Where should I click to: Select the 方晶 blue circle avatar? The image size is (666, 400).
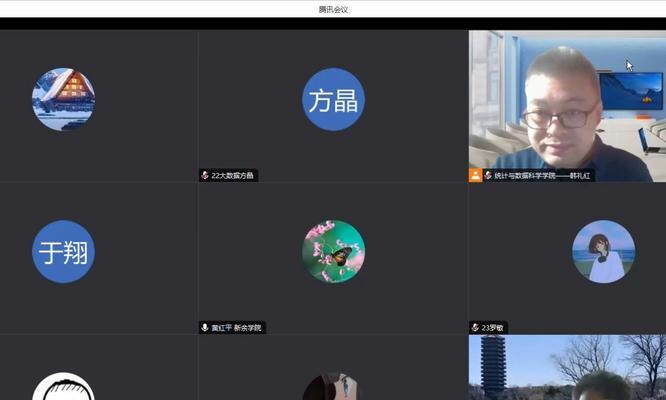coord(333,99)
